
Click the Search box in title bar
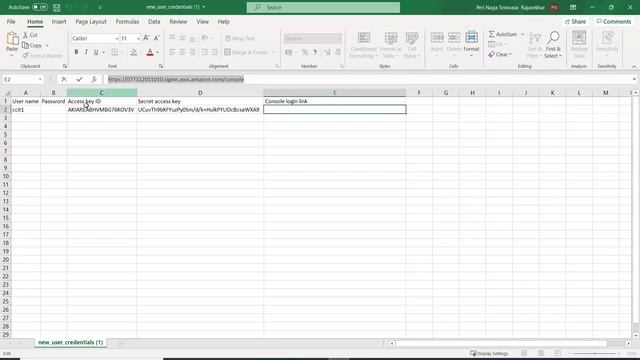pos(323,7)
